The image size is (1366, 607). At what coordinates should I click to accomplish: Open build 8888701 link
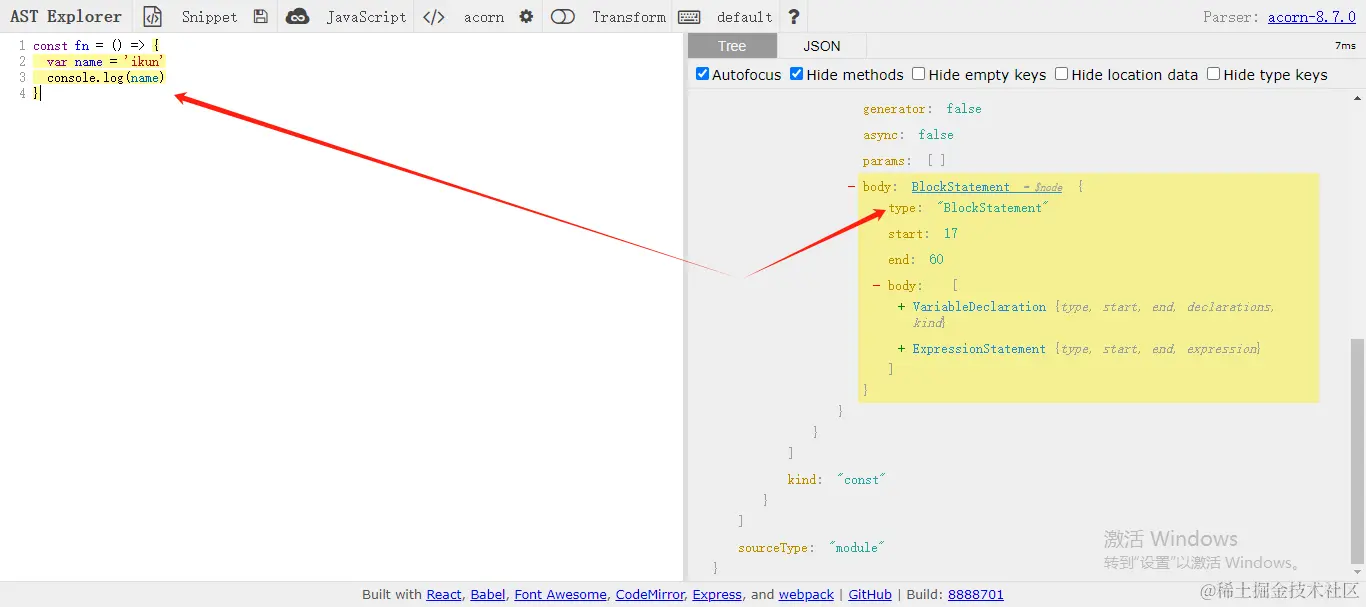point(976,594)
